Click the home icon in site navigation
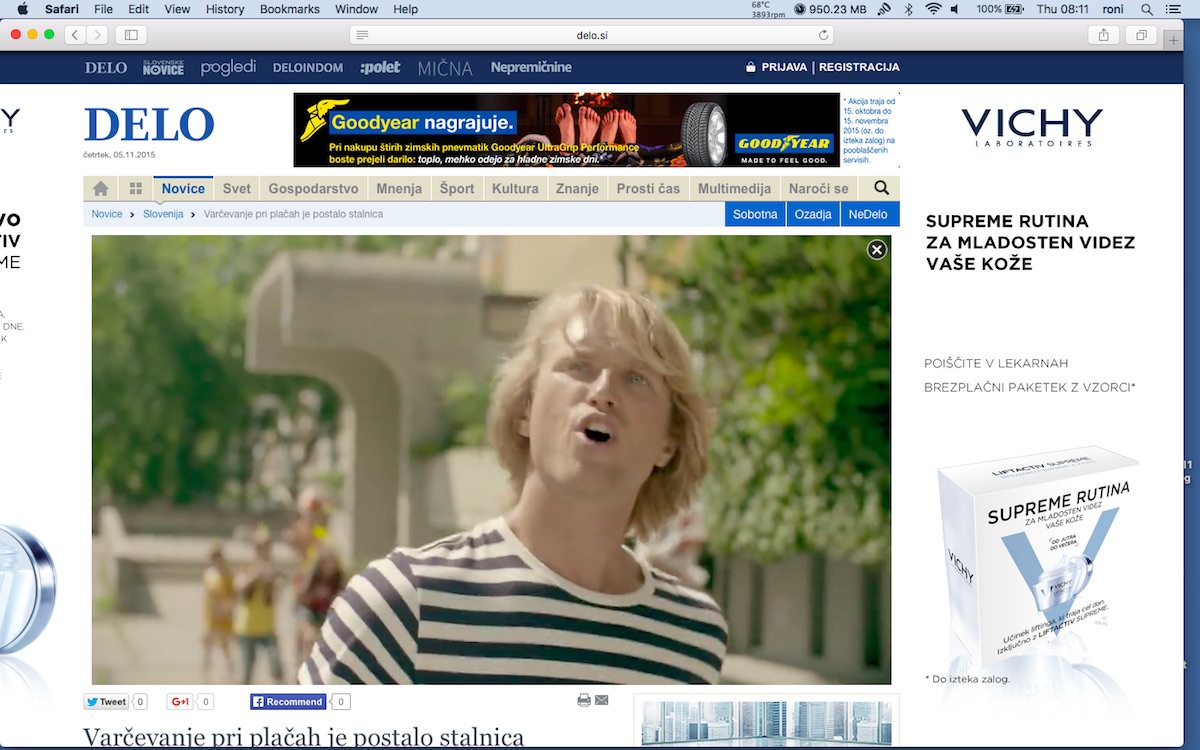Viewport: 1200px width, 750px height. pyautogui.click(x=100, y=189)
